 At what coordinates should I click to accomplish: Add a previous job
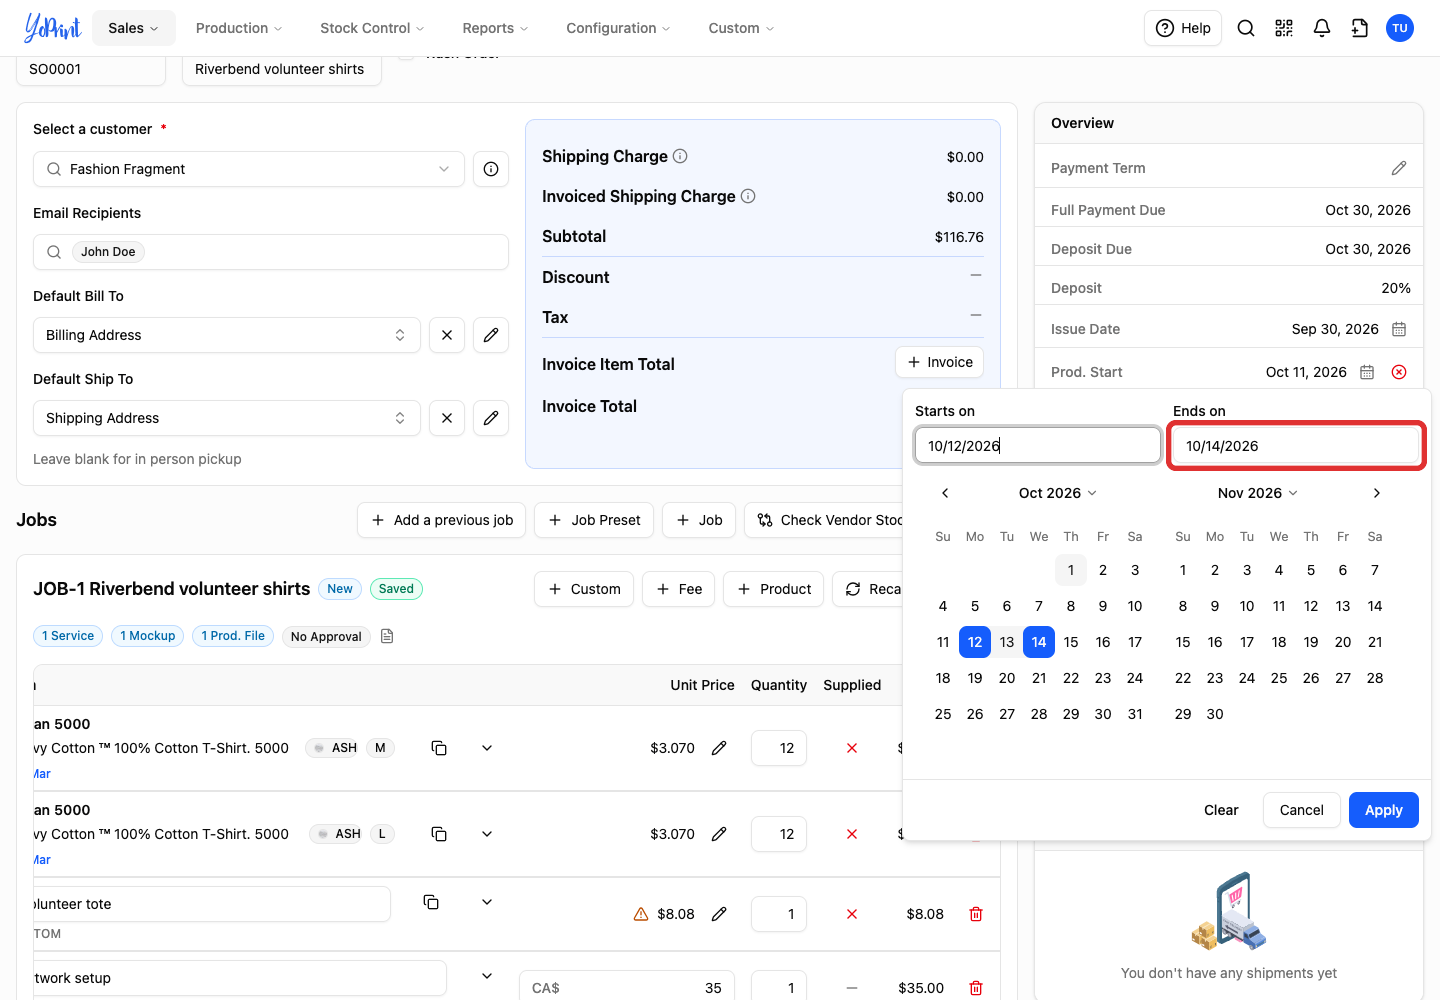click(442, 520)
